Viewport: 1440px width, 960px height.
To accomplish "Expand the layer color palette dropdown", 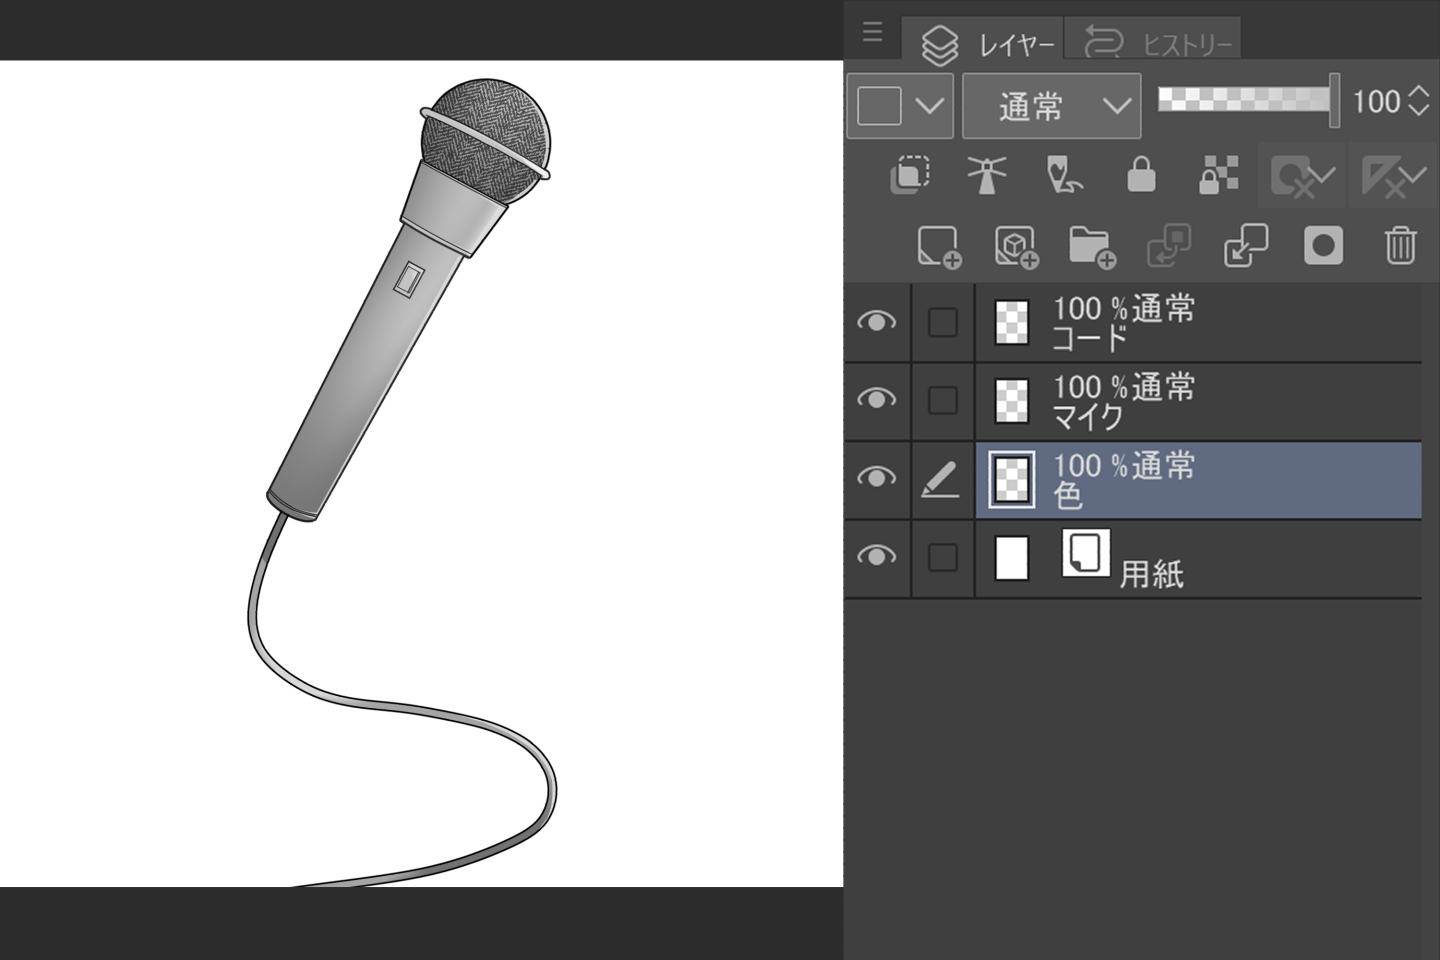I will point(929,105).
